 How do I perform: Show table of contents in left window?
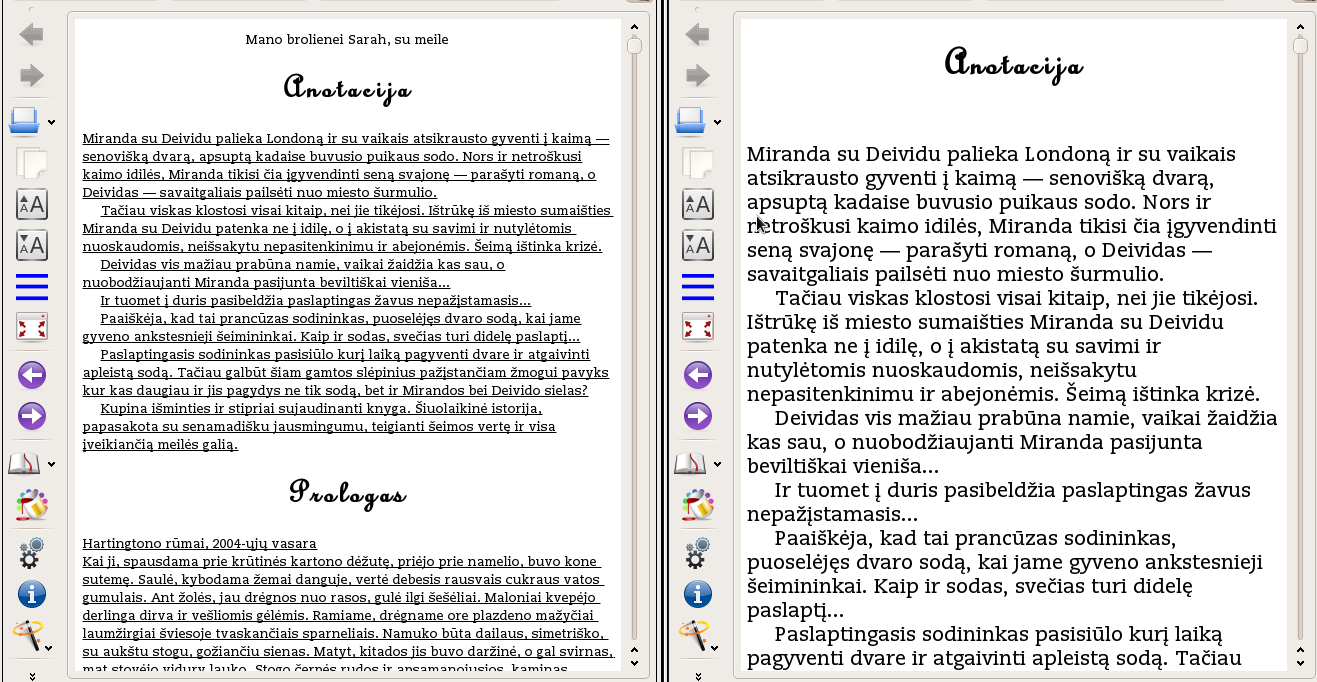(32, 286)
